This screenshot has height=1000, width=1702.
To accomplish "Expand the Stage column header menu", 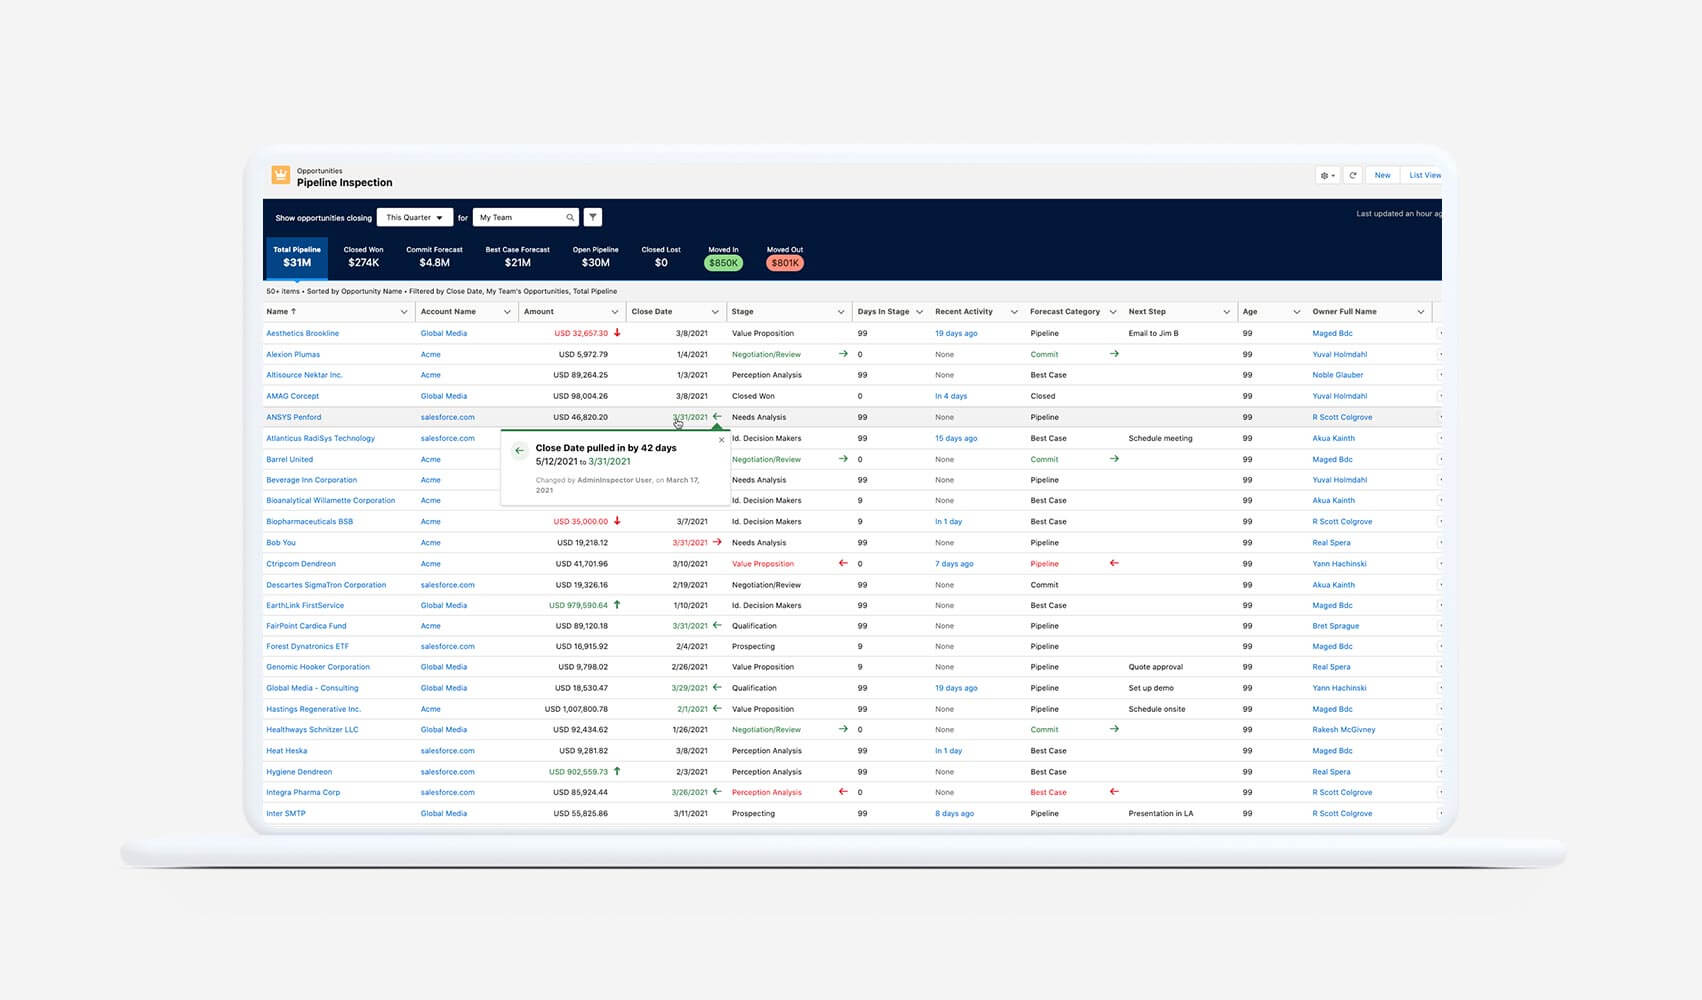I will pos(840,312).
